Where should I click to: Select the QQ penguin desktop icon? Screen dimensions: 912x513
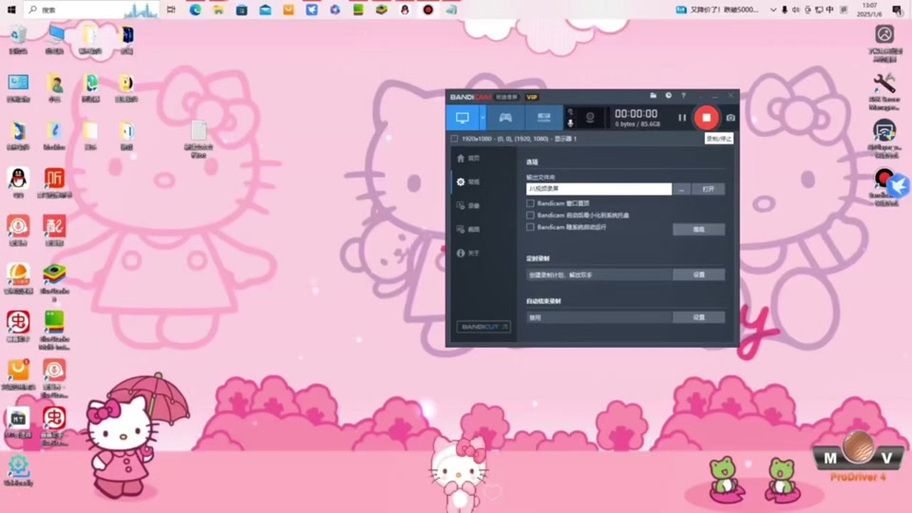click(18, 182)
